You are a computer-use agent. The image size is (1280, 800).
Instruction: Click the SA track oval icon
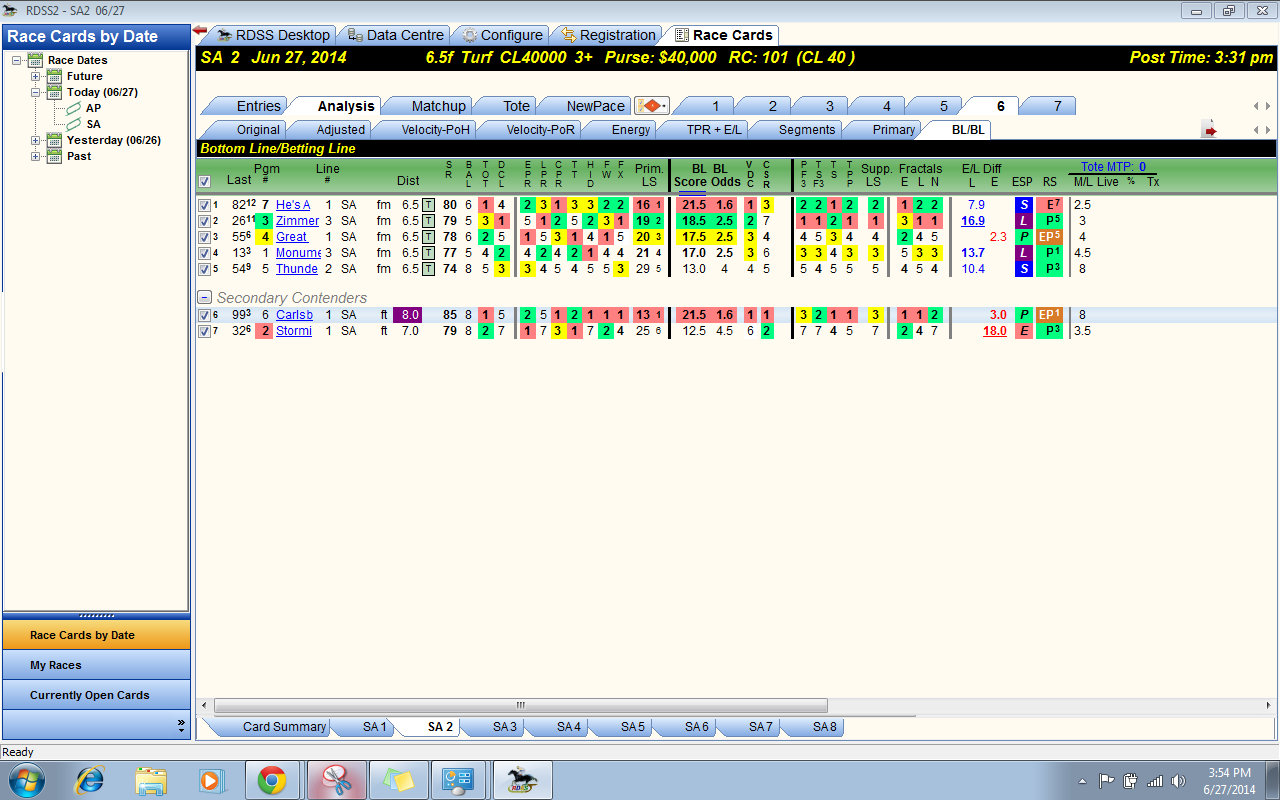[x=74, y=124]
